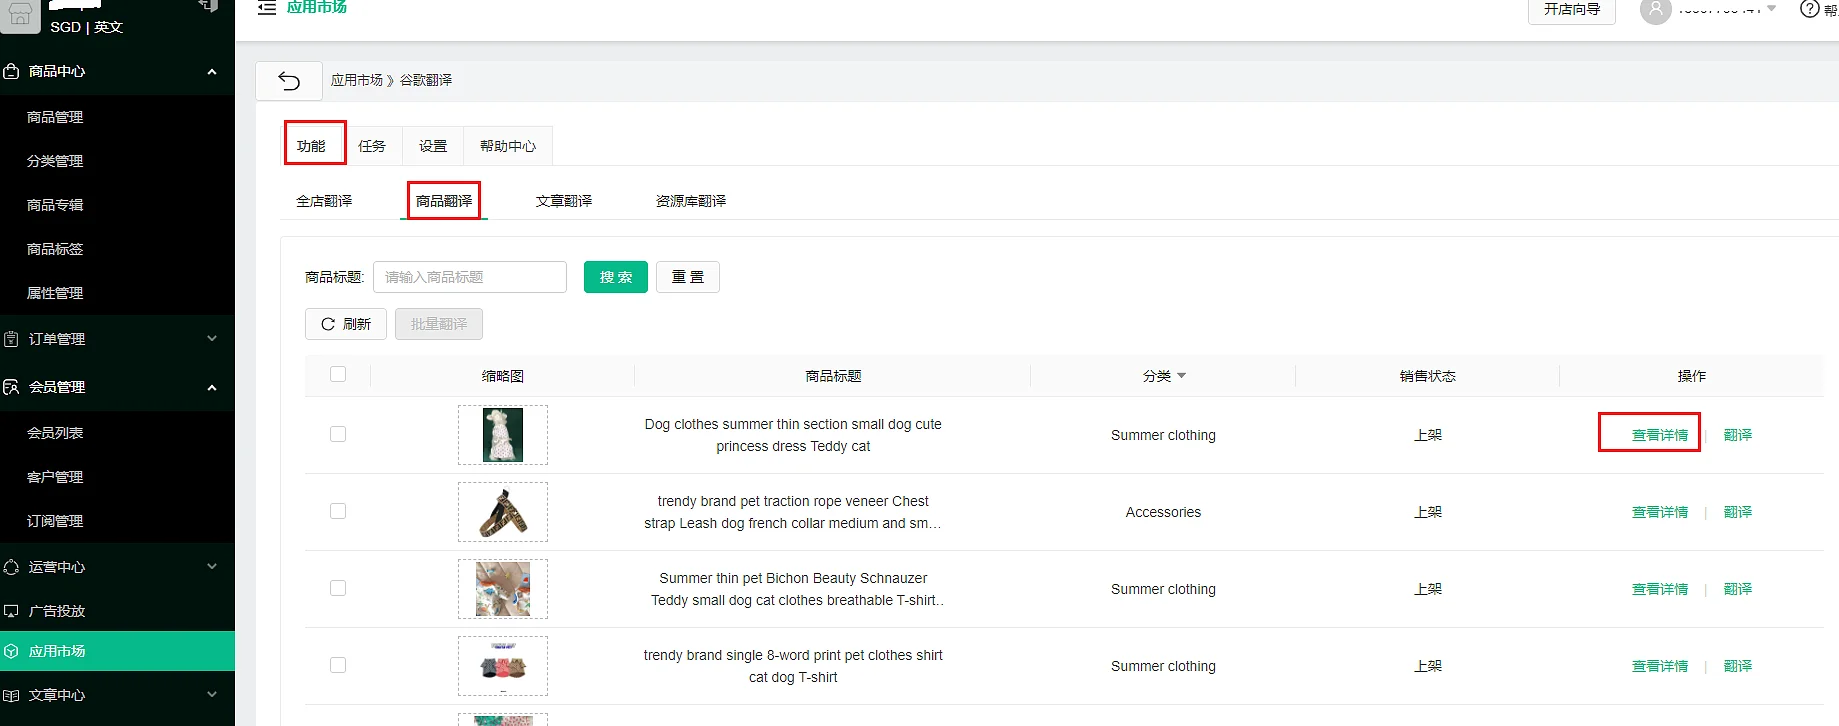Screen dimensions: 1839x726
Task: Click the store logo icon at top left
Action: click(x=20, y=15)
